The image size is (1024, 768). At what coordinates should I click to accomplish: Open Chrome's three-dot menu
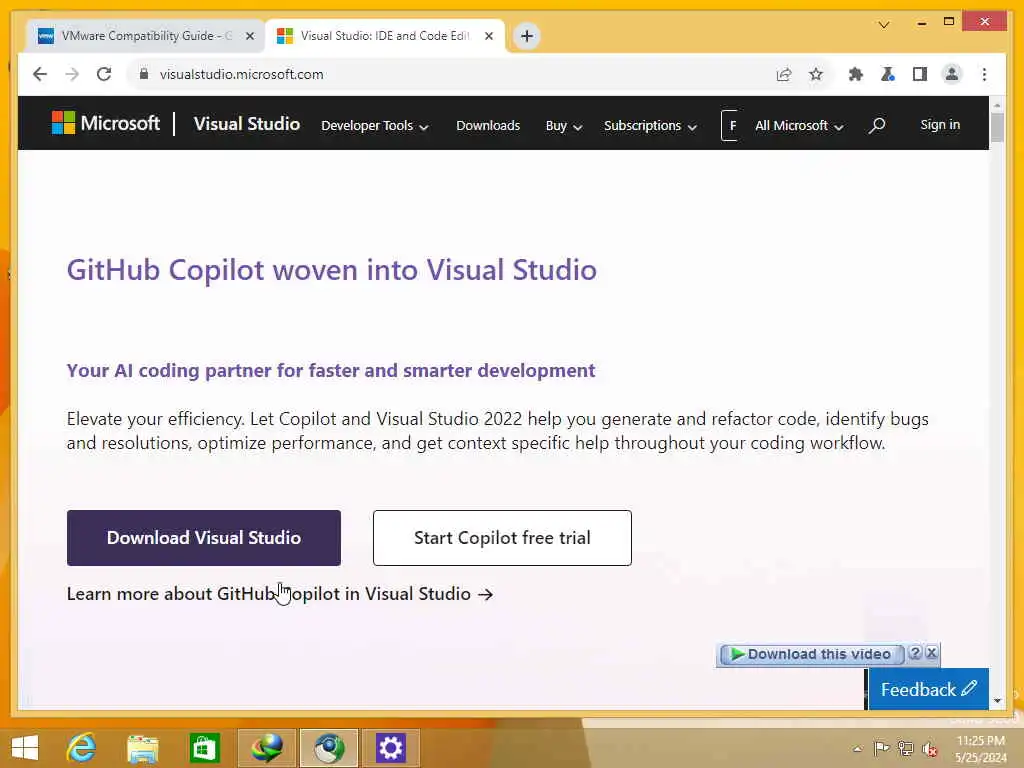click(x=984, y=74)
